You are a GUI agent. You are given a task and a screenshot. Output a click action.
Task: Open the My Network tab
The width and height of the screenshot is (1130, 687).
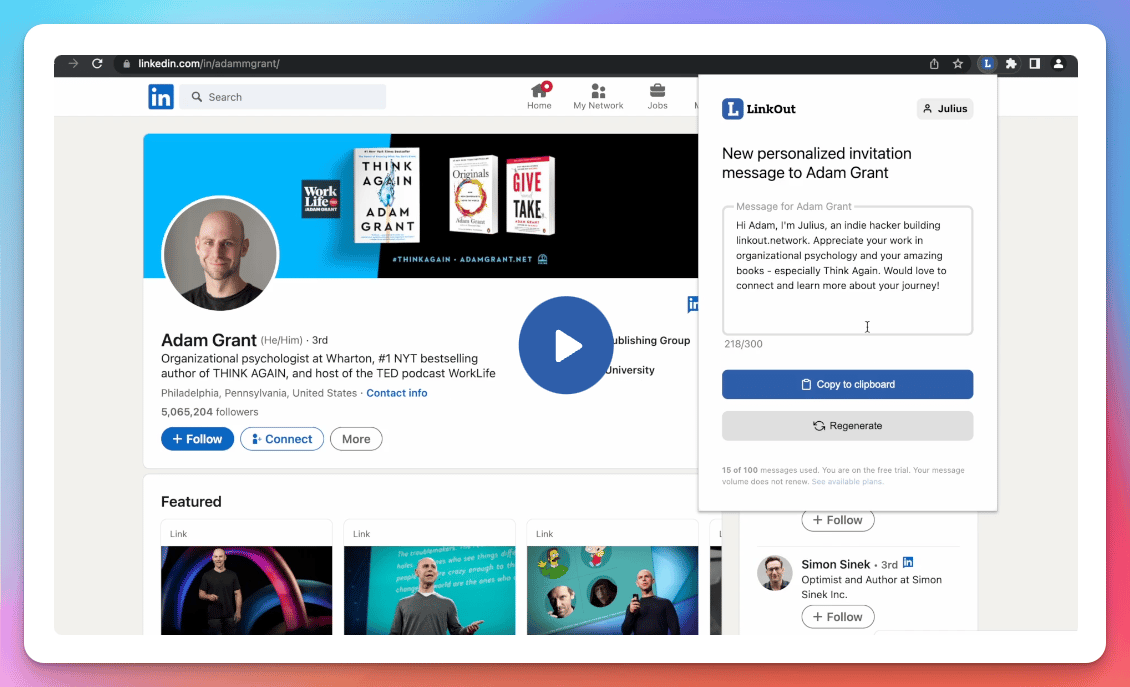pos(598,97)
